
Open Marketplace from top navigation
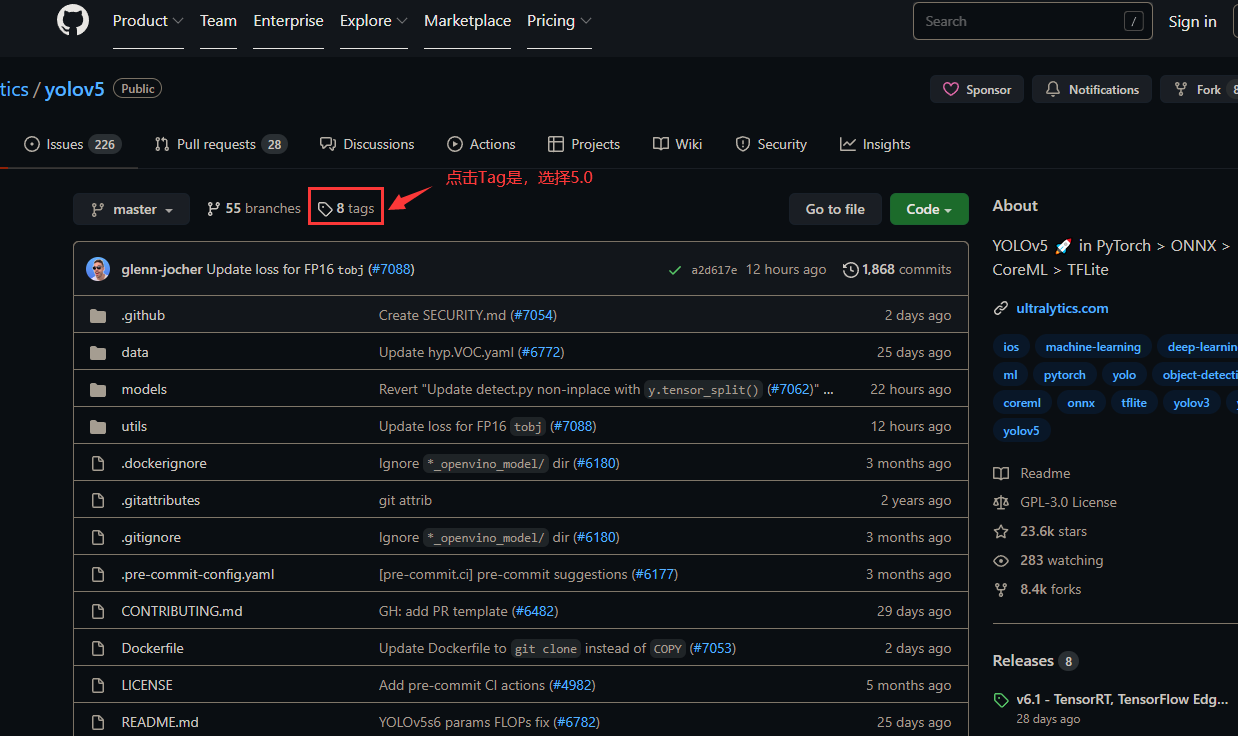[467, 21]
